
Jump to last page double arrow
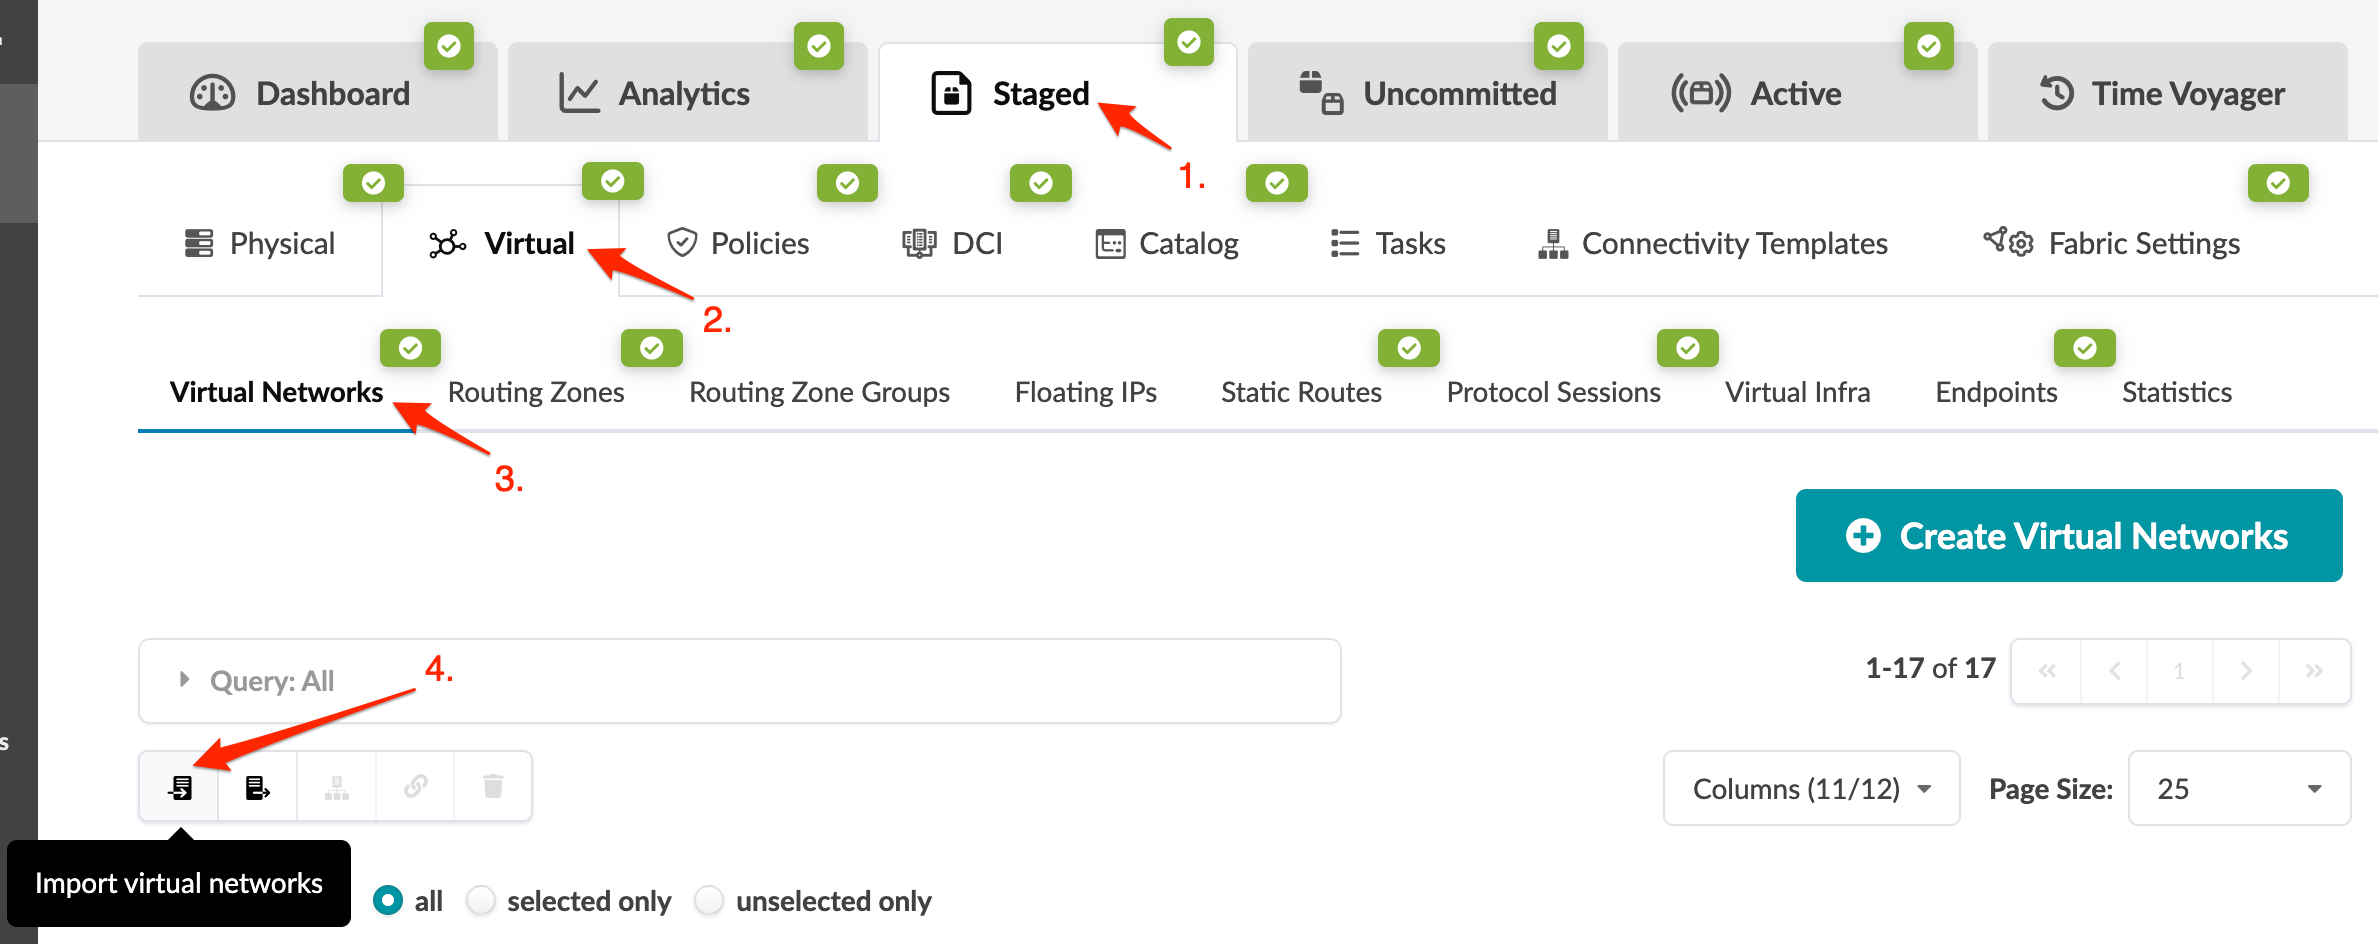pyautogui.click(x=2314, y=671)
